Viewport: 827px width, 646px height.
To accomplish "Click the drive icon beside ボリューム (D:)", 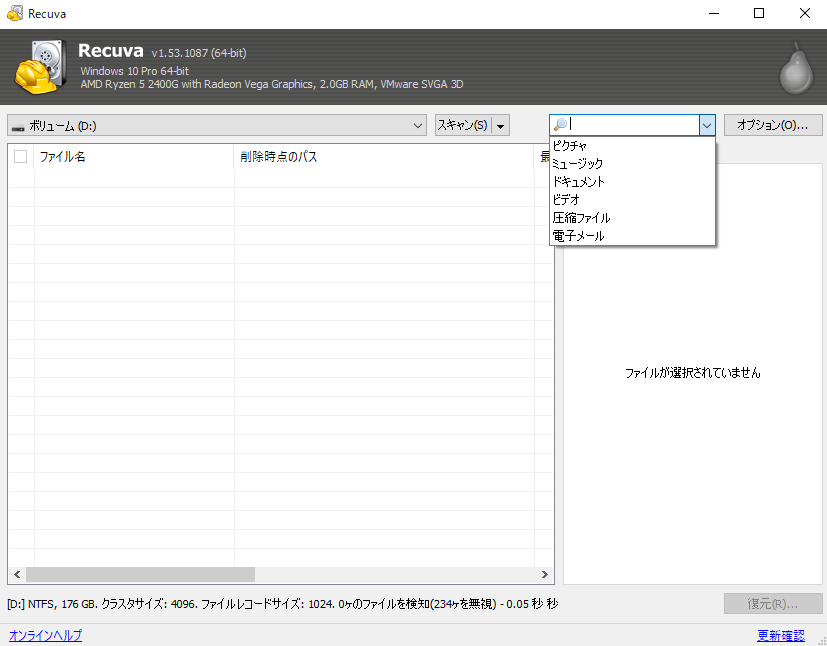I will click(x=18, y=127).
